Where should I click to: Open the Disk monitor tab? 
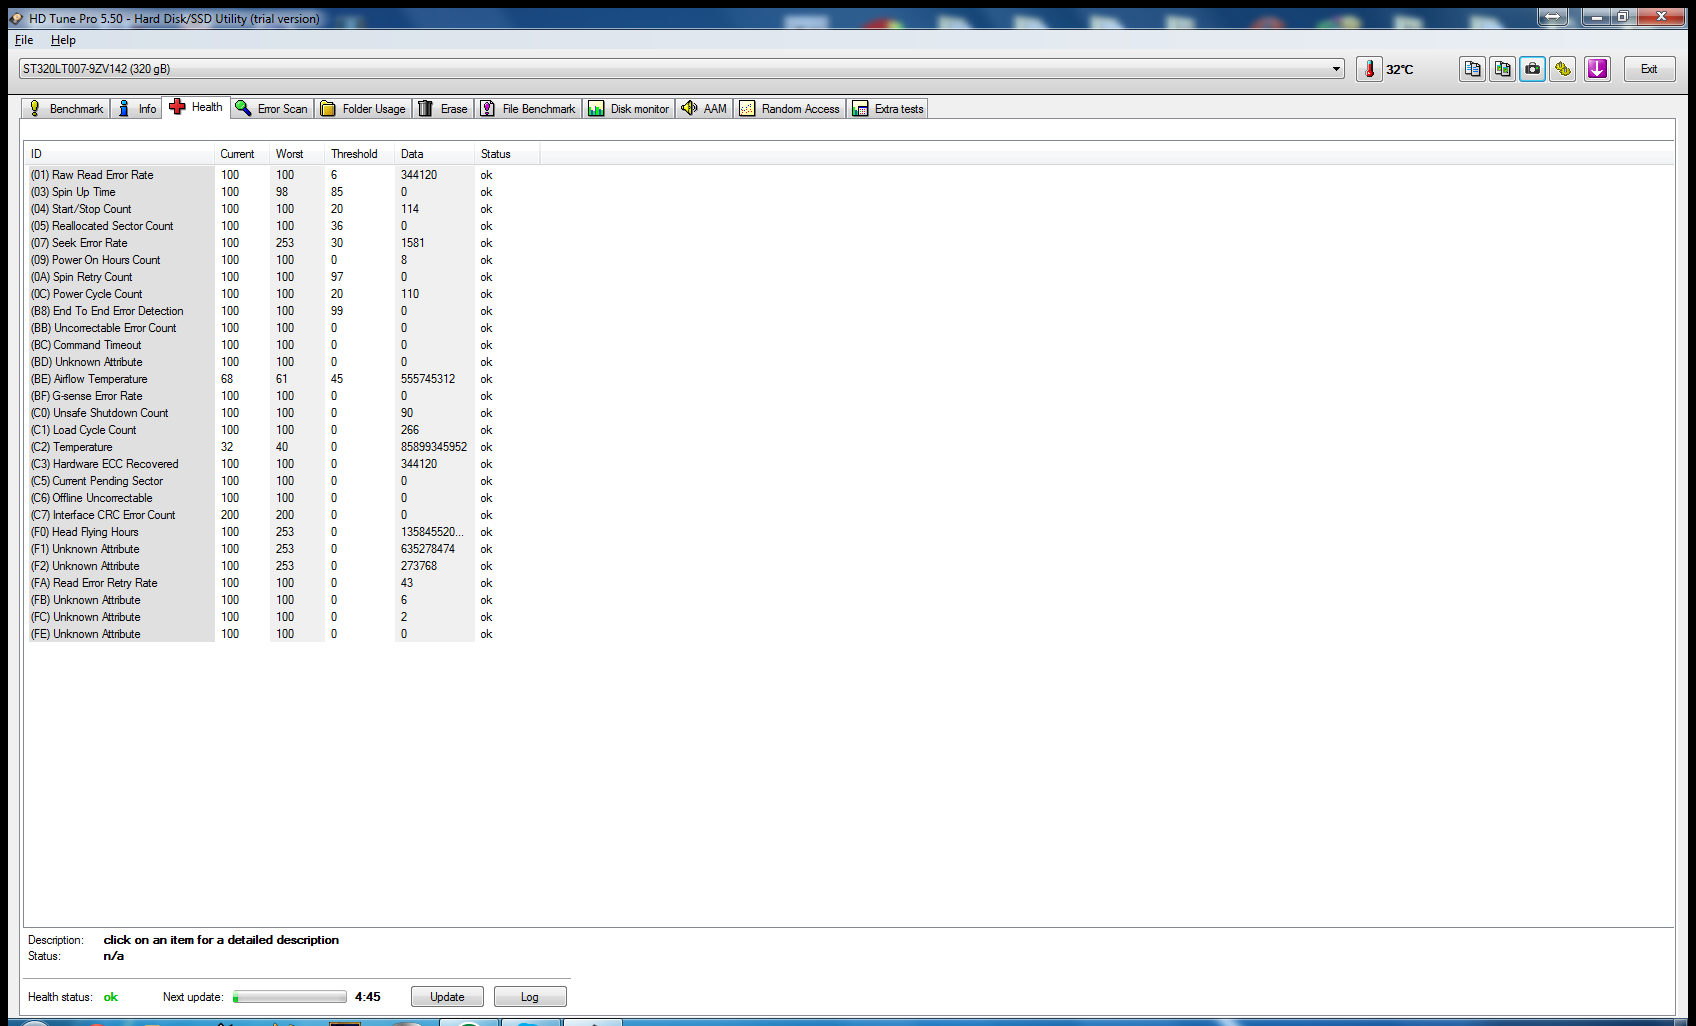629,109
